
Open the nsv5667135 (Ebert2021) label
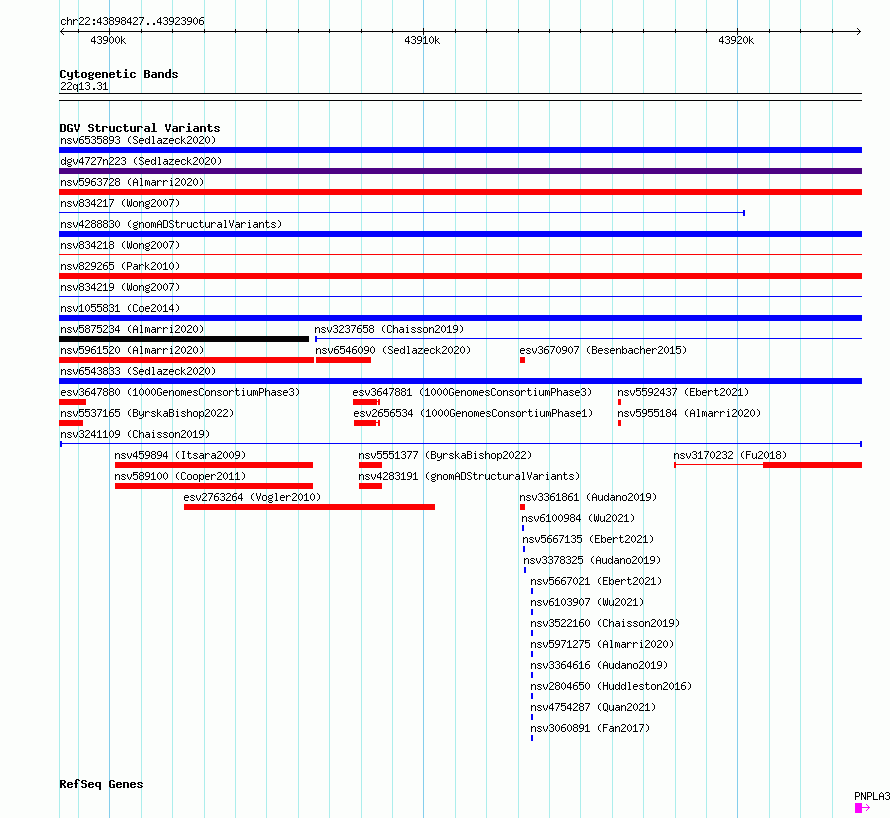click(588, 539)
